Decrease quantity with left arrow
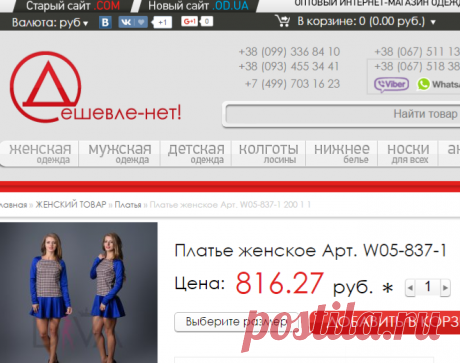Viewport: 460px width, 363px height. [410, 288]
